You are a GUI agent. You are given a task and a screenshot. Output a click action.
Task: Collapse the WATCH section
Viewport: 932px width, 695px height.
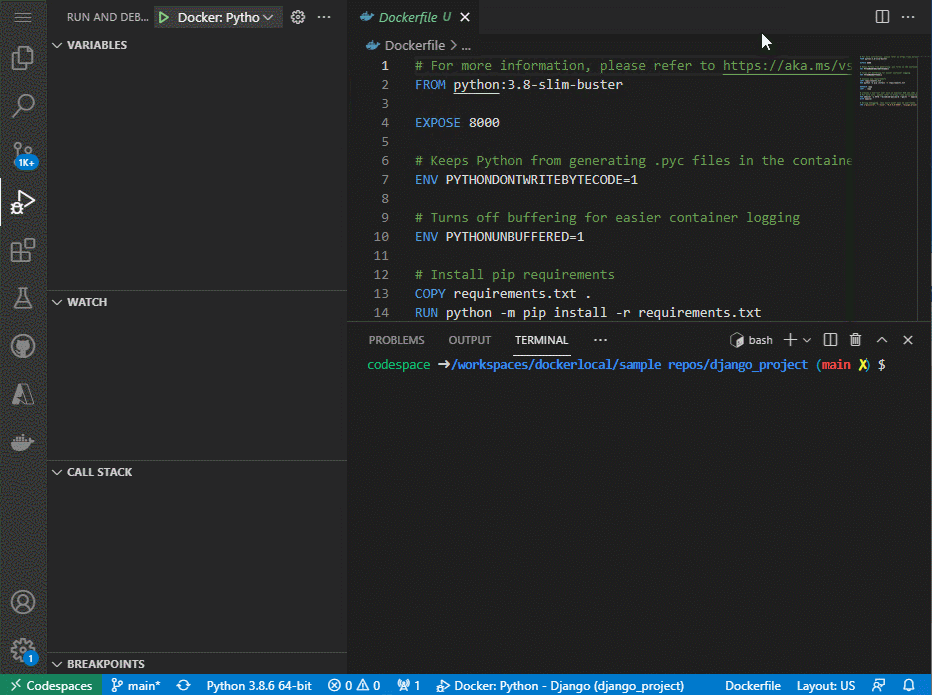[x=80, y=302]
